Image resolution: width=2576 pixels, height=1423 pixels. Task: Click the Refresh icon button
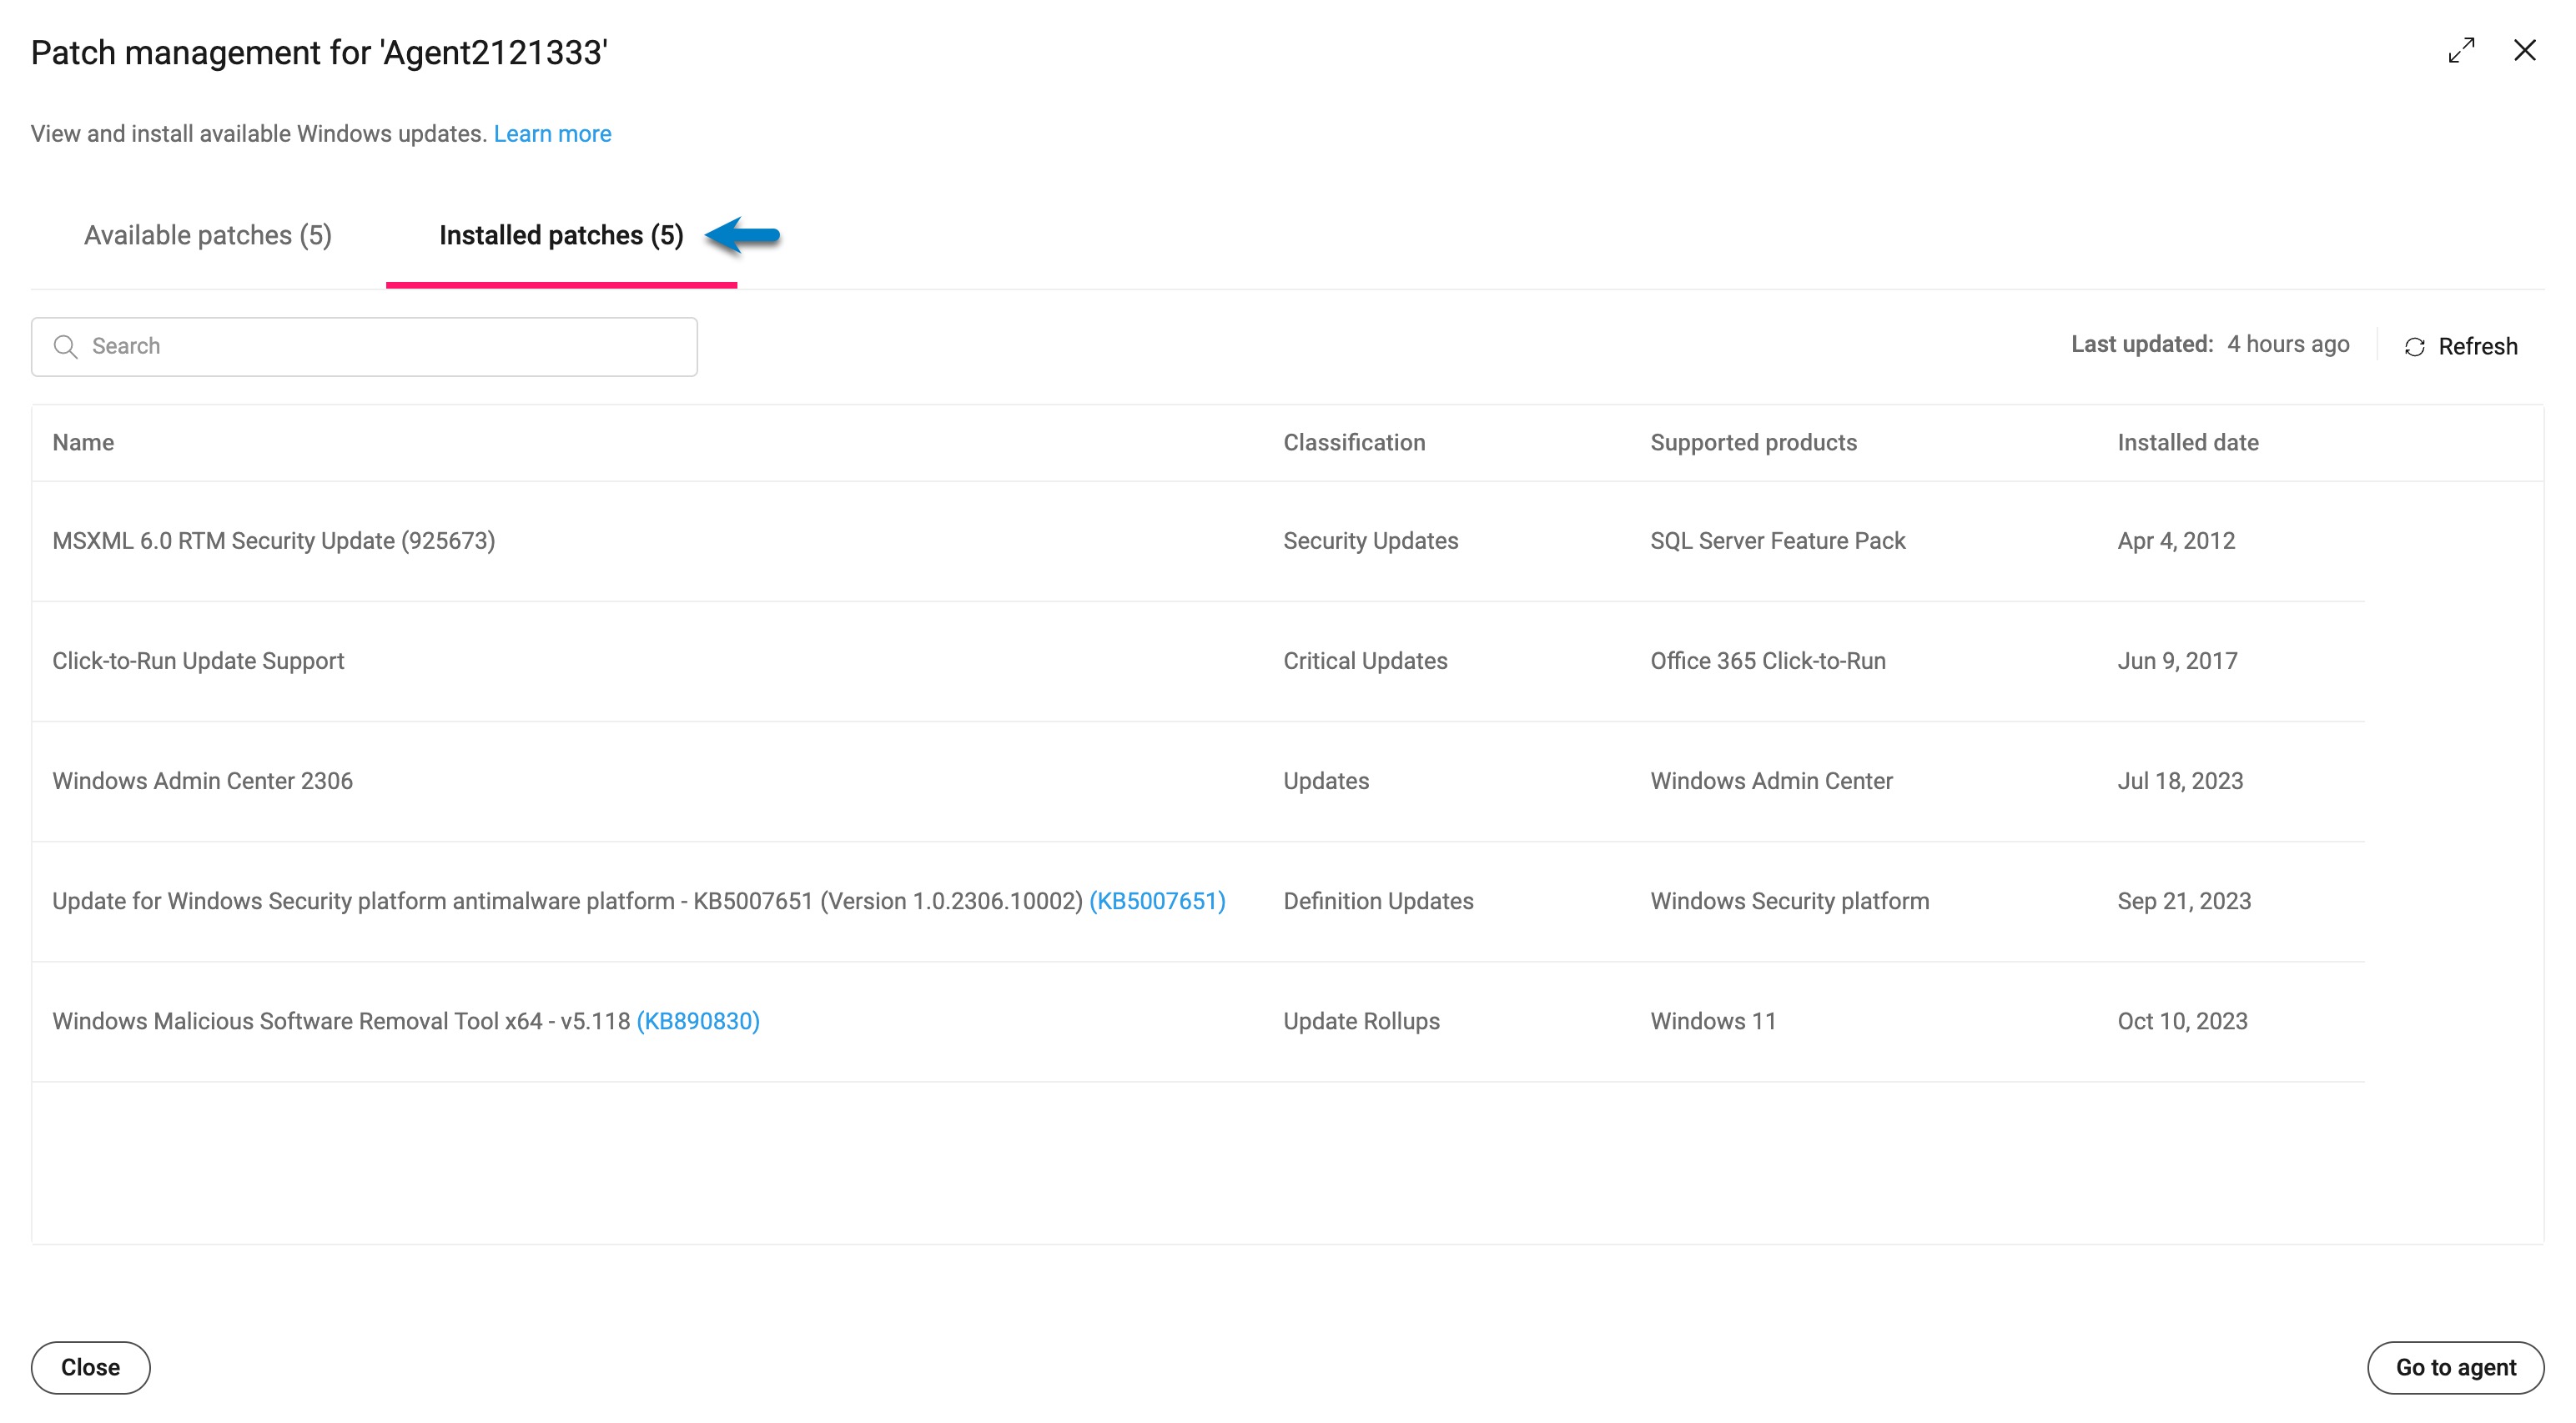pos(2414,346)
